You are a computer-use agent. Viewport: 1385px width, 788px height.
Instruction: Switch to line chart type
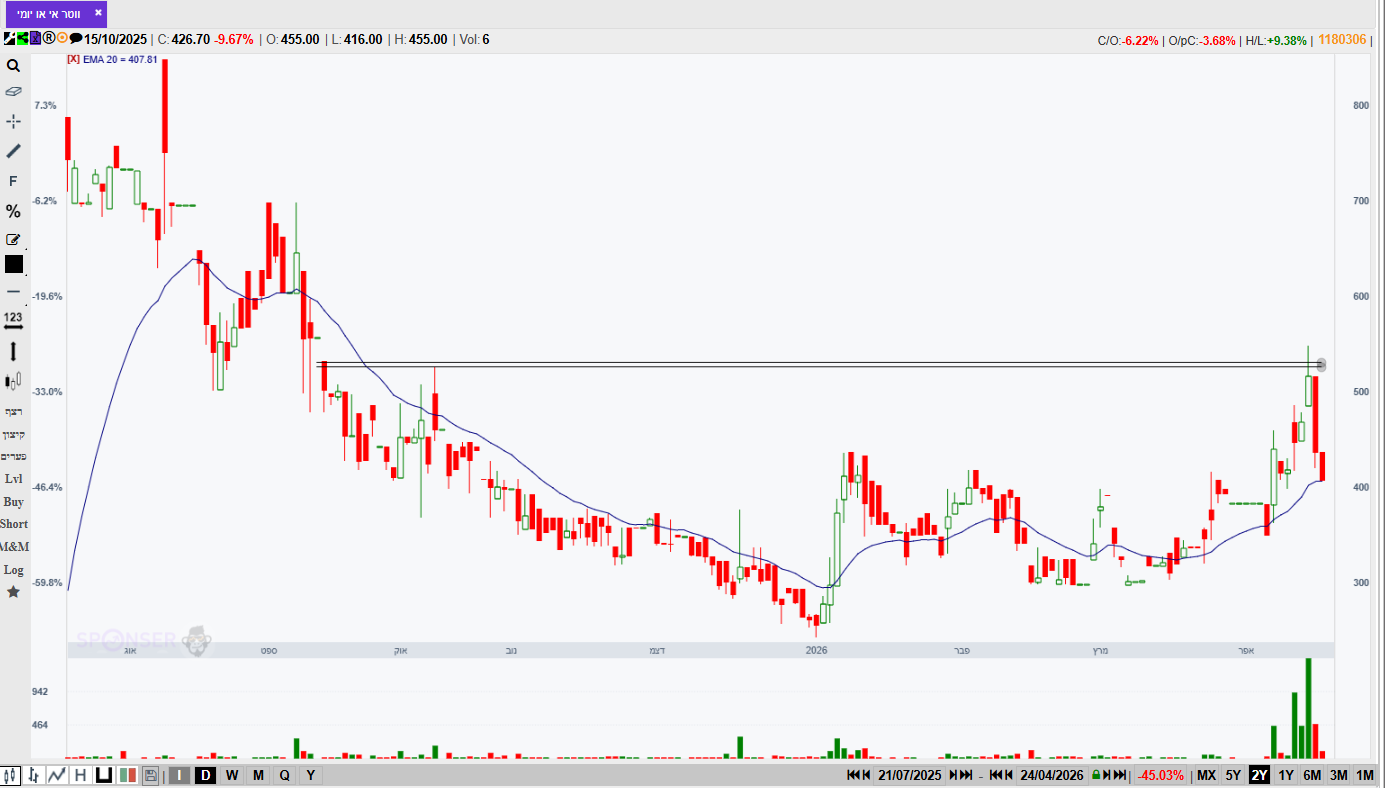click(x=57, y=775)
